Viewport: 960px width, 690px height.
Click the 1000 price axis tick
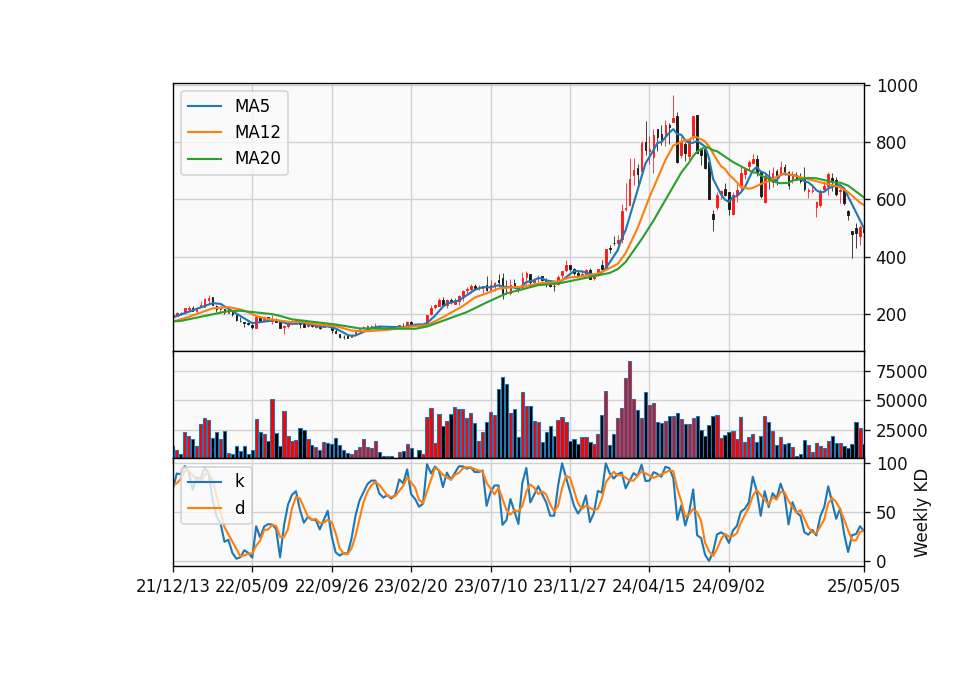pos(897,86)
